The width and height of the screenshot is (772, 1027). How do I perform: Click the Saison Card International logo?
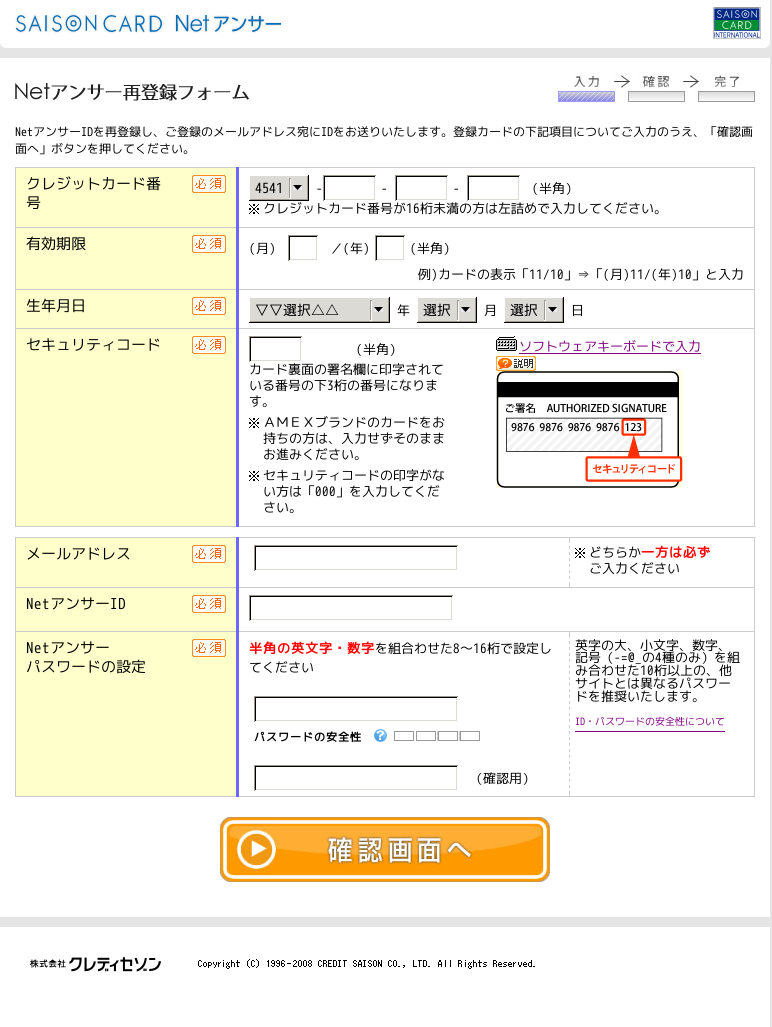point(736,23)
